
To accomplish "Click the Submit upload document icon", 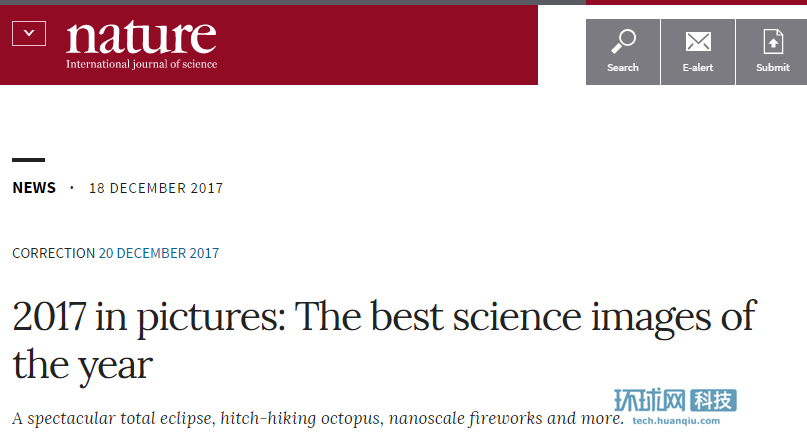I will 773,42.
